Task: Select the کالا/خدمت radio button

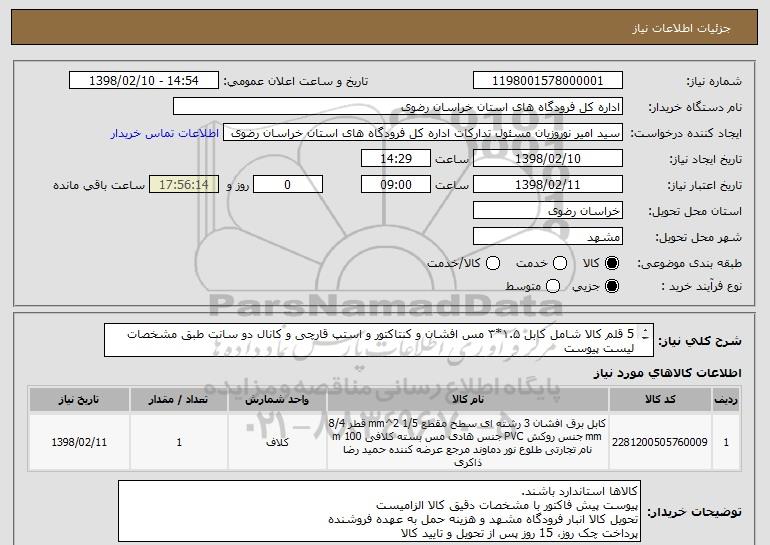Action: pyautogui.click(x=493, y=264)
